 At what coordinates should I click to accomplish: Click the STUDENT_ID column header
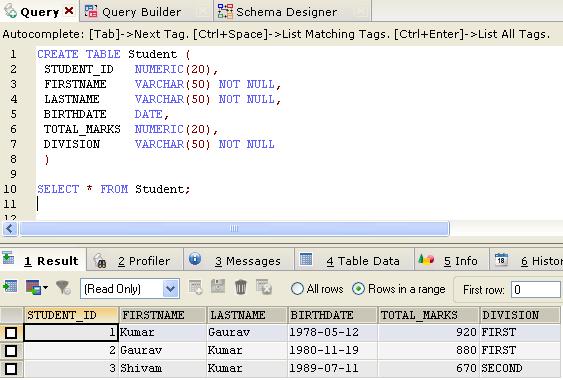pos(71,315)
